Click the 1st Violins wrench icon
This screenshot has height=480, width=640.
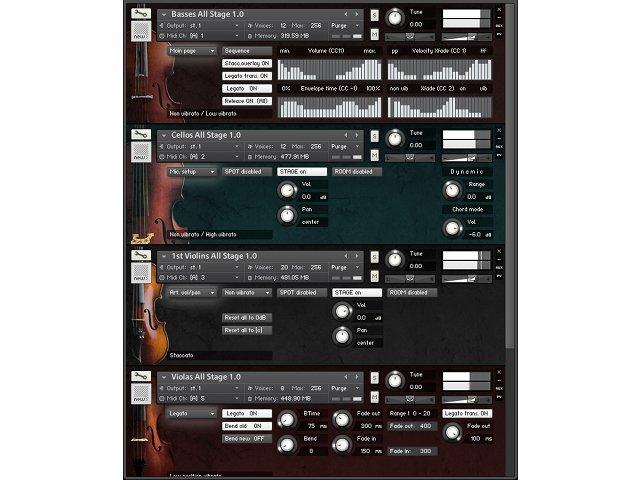pyautogui.click(x=140, y=256)
